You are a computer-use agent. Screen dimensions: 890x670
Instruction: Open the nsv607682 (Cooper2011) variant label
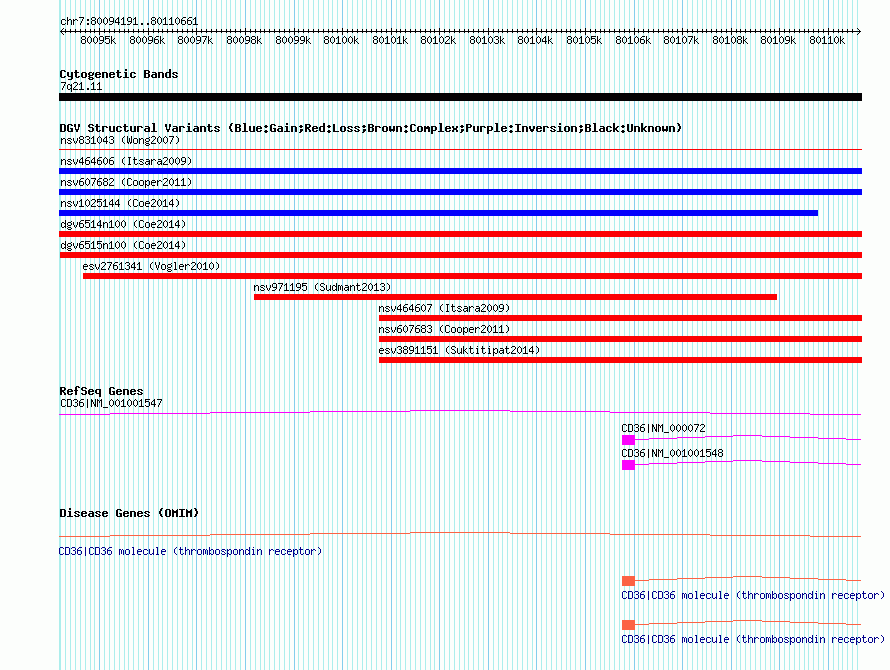126,182
